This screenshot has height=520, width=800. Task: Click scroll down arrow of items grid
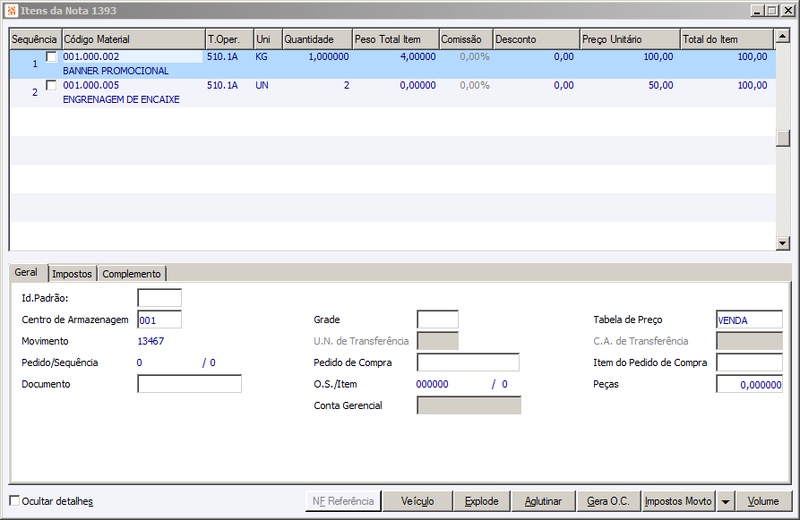(782, 243)
